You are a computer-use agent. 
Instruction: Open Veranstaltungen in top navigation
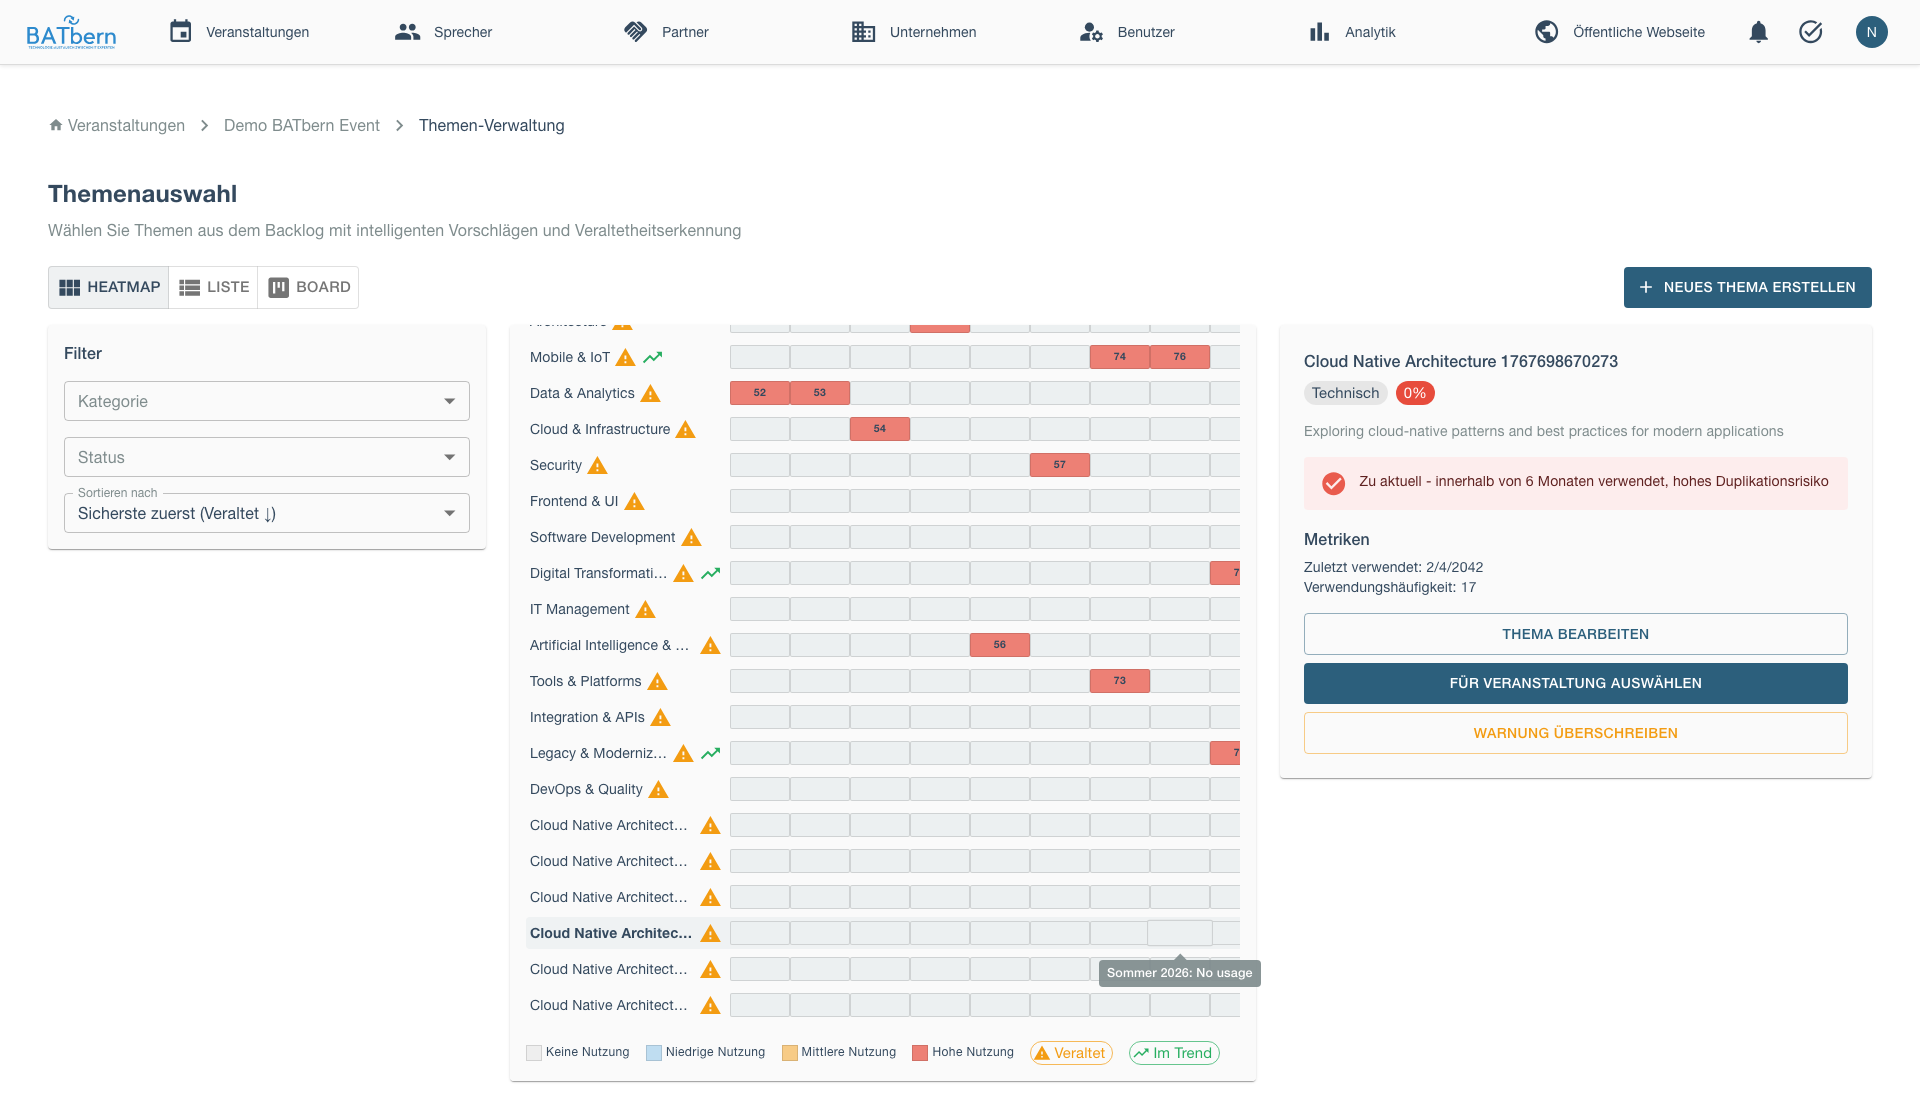(x=239, y=32)
